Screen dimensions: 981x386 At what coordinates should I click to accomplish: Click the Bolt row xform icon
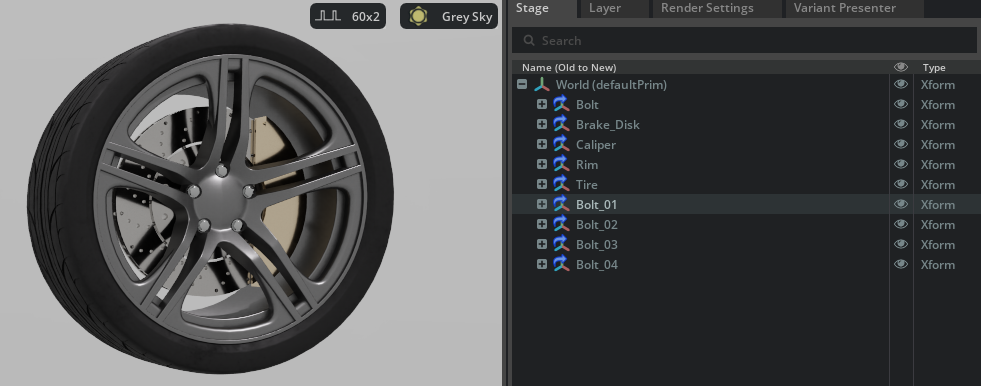pyautogui.click(x=561, y=104)
